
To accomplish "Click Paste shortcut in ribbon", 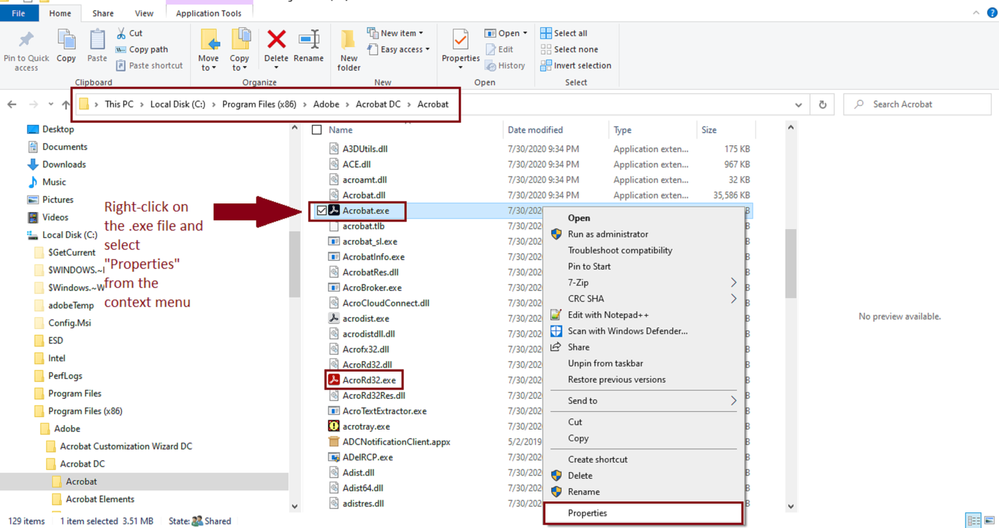I will (x=148, y=66).
